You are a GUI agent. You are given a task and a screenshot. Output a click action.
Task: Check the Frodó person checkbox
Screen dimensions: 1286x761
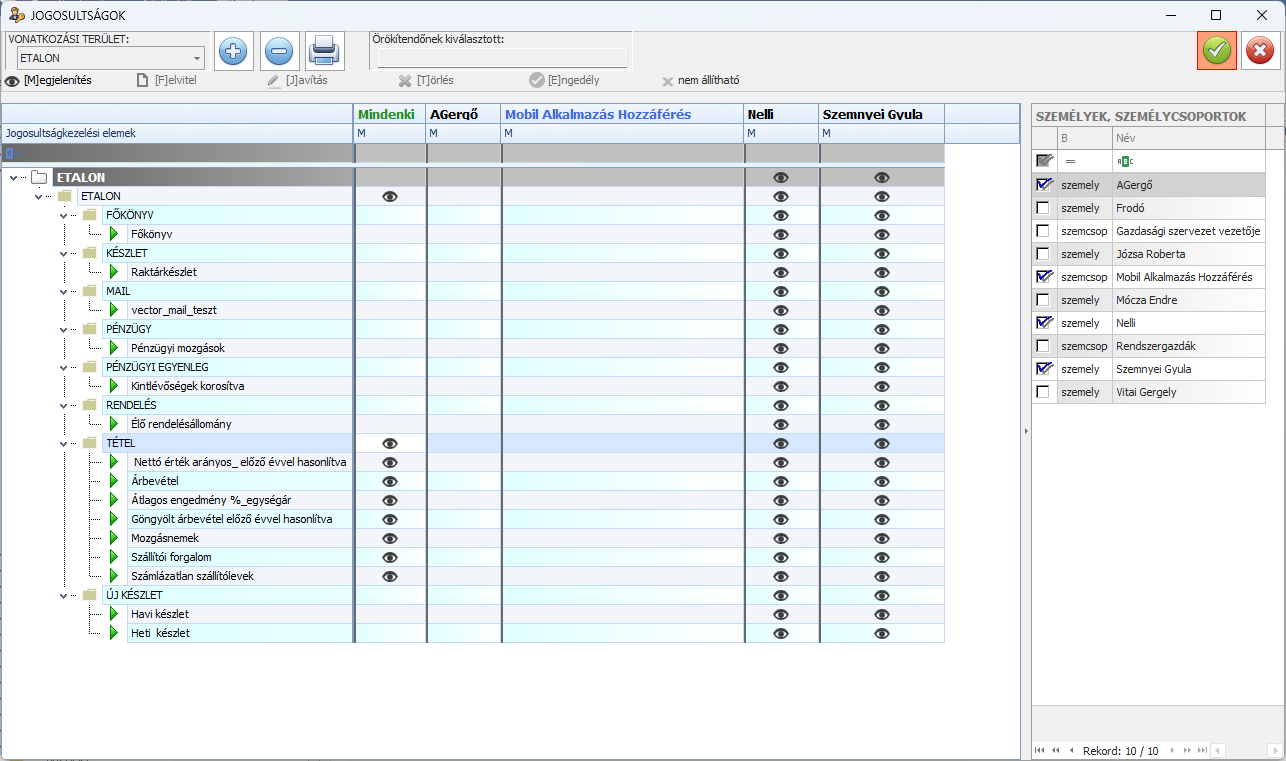1044,208
